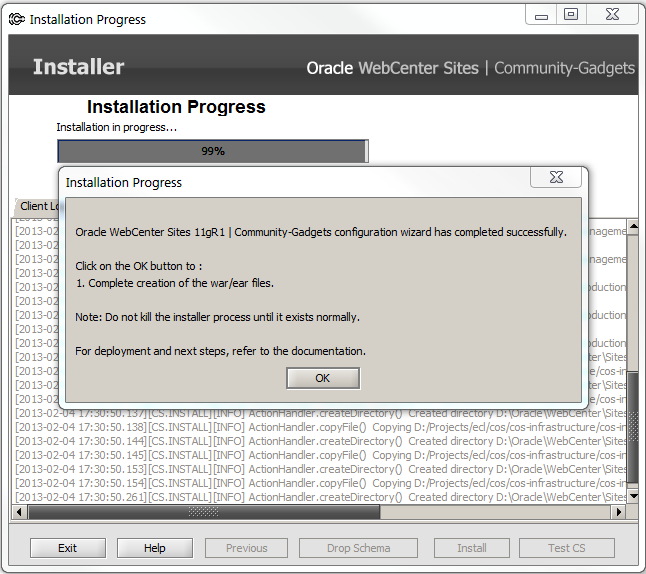Click the 99% installation progress bar
The height and width of the screenshot is (574, 646).
[x=213, y=151]
